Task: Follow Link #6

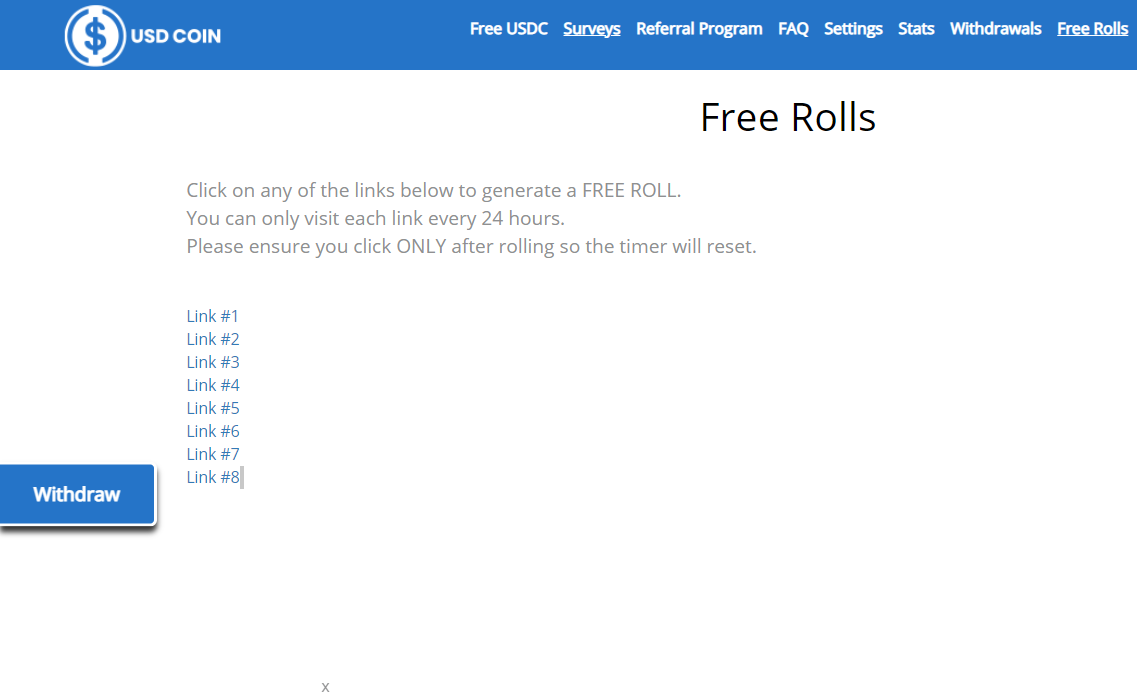Action: (212, 431)
